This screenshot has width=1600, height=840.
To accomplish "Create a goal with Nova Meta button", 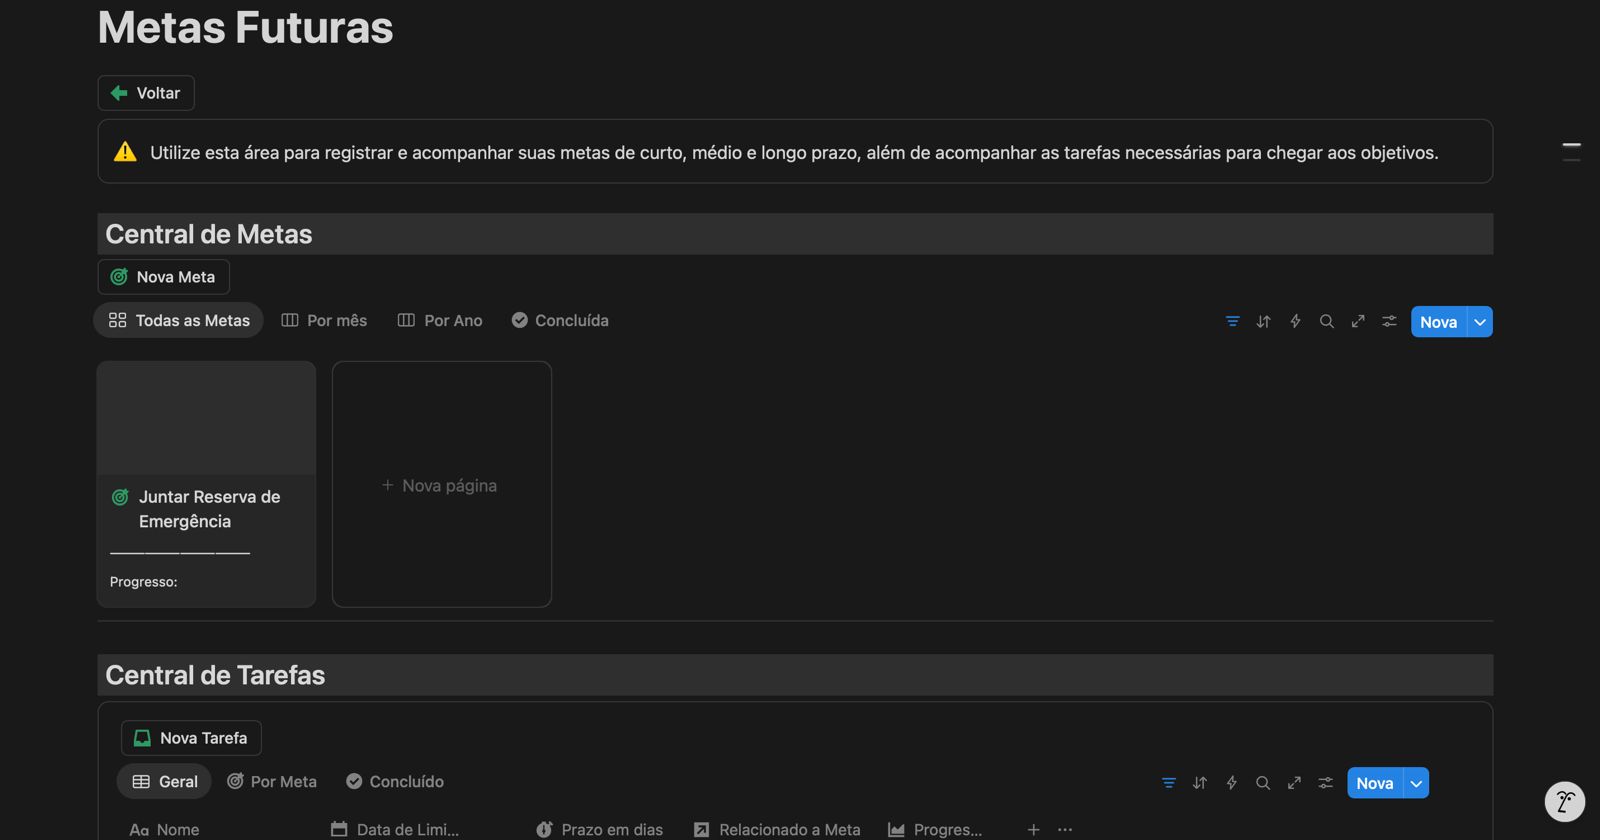I will (x=164, y=277).
